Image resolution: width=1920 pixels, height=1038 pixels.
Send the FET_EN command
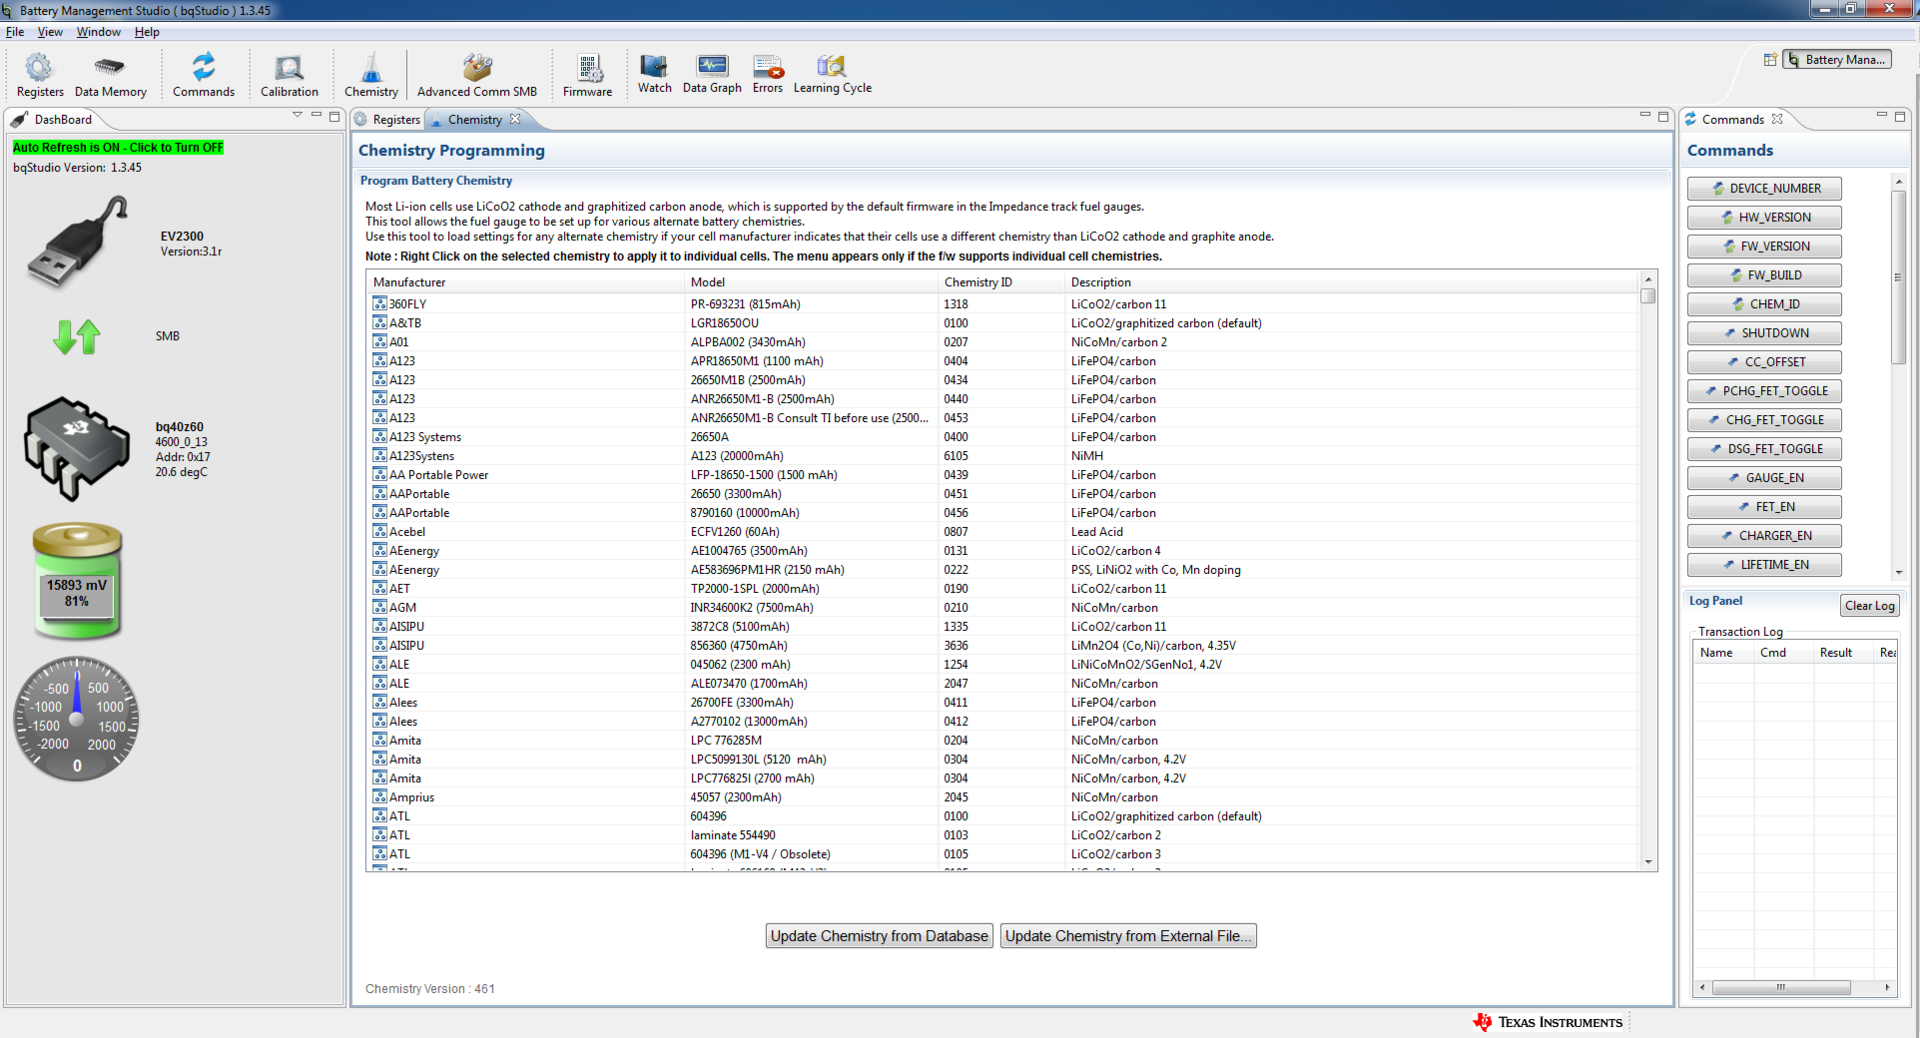click(x=1764, y=507)
